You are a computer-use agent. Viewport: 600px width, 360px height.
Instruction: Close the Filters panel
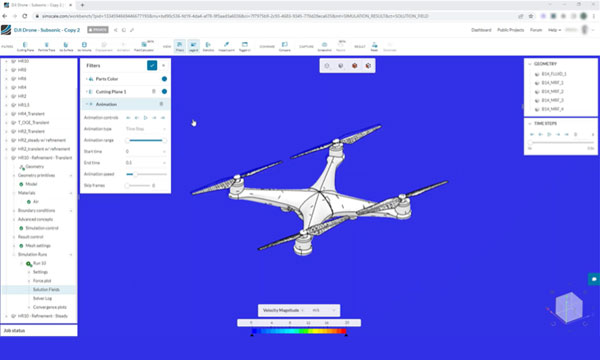164,65
